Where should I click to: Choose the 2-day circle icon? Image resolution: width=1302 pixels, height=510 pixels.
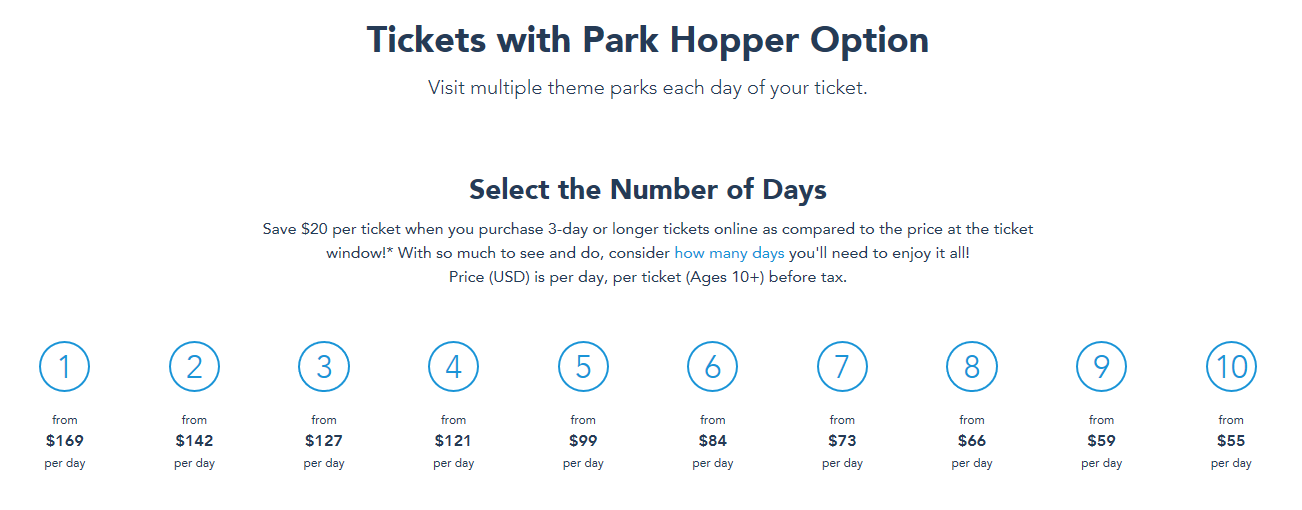pyautogui.click(x=194, y=367)
